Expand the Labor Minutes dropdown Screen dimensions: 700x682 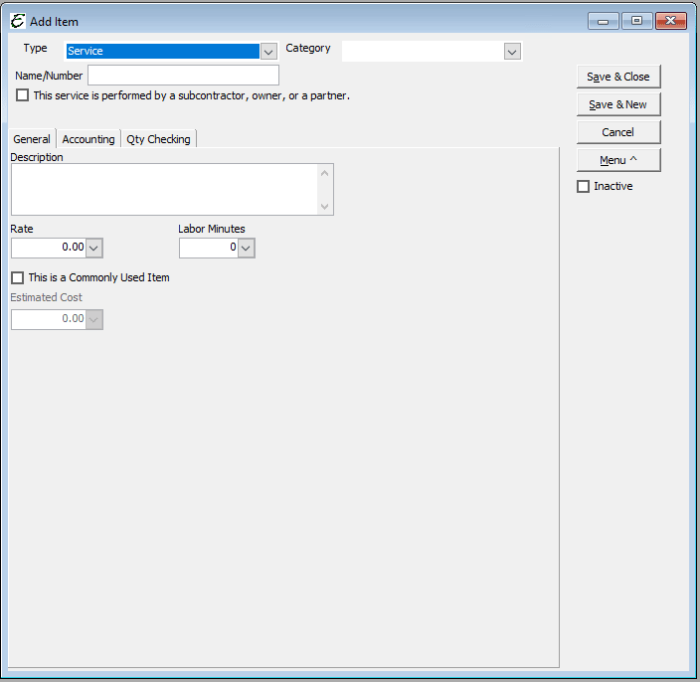point(246,247)
